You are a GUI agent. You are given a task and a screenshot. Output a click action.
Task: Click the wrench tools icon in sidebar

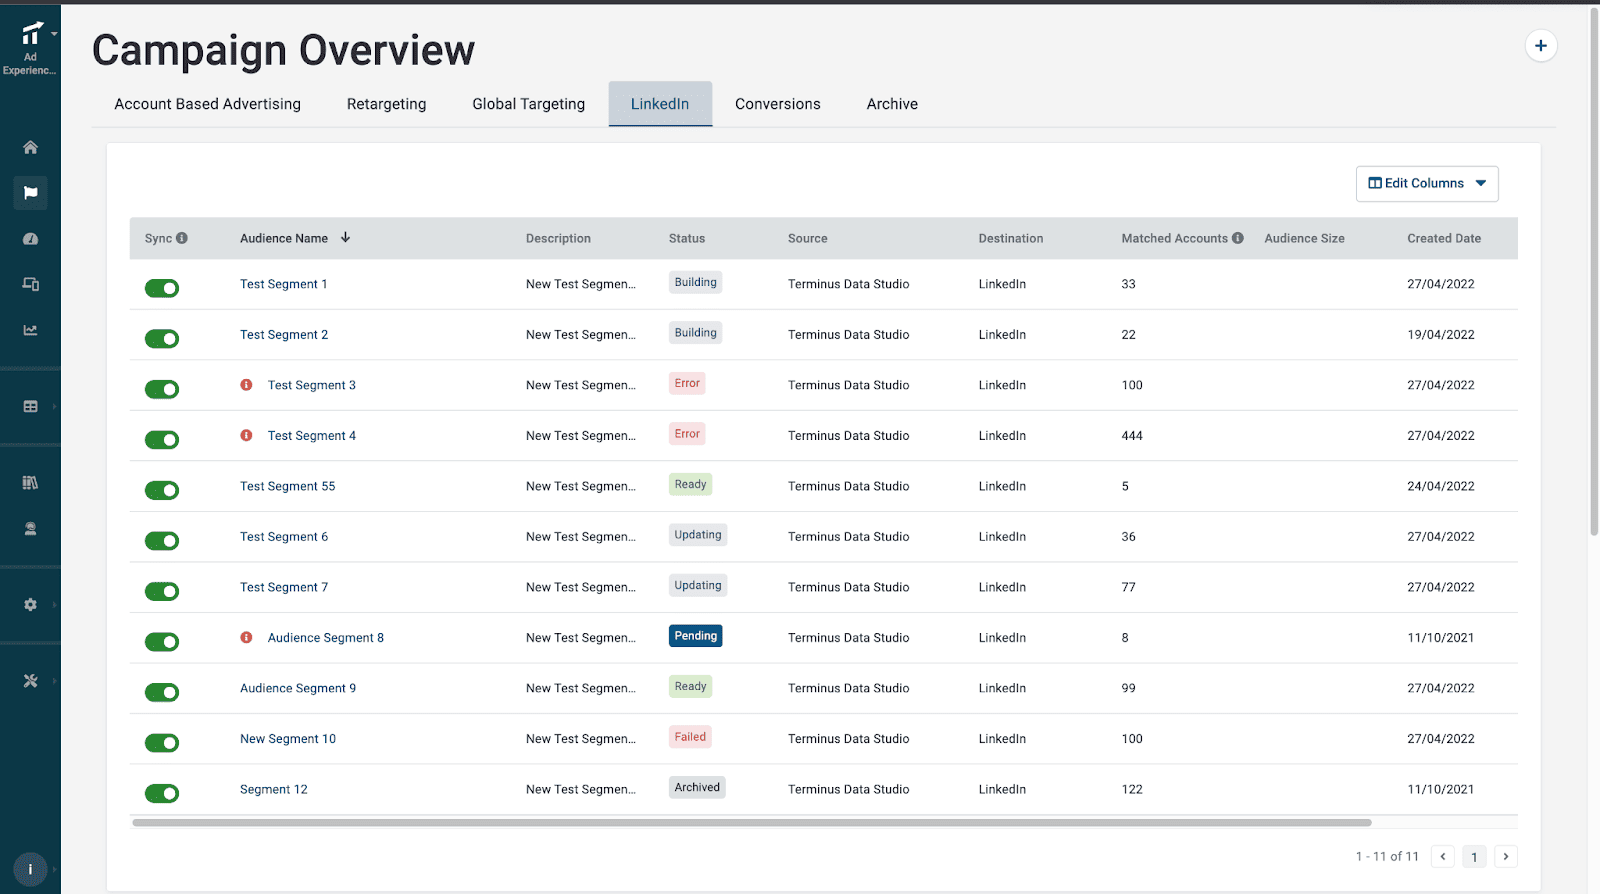point(30,681)
